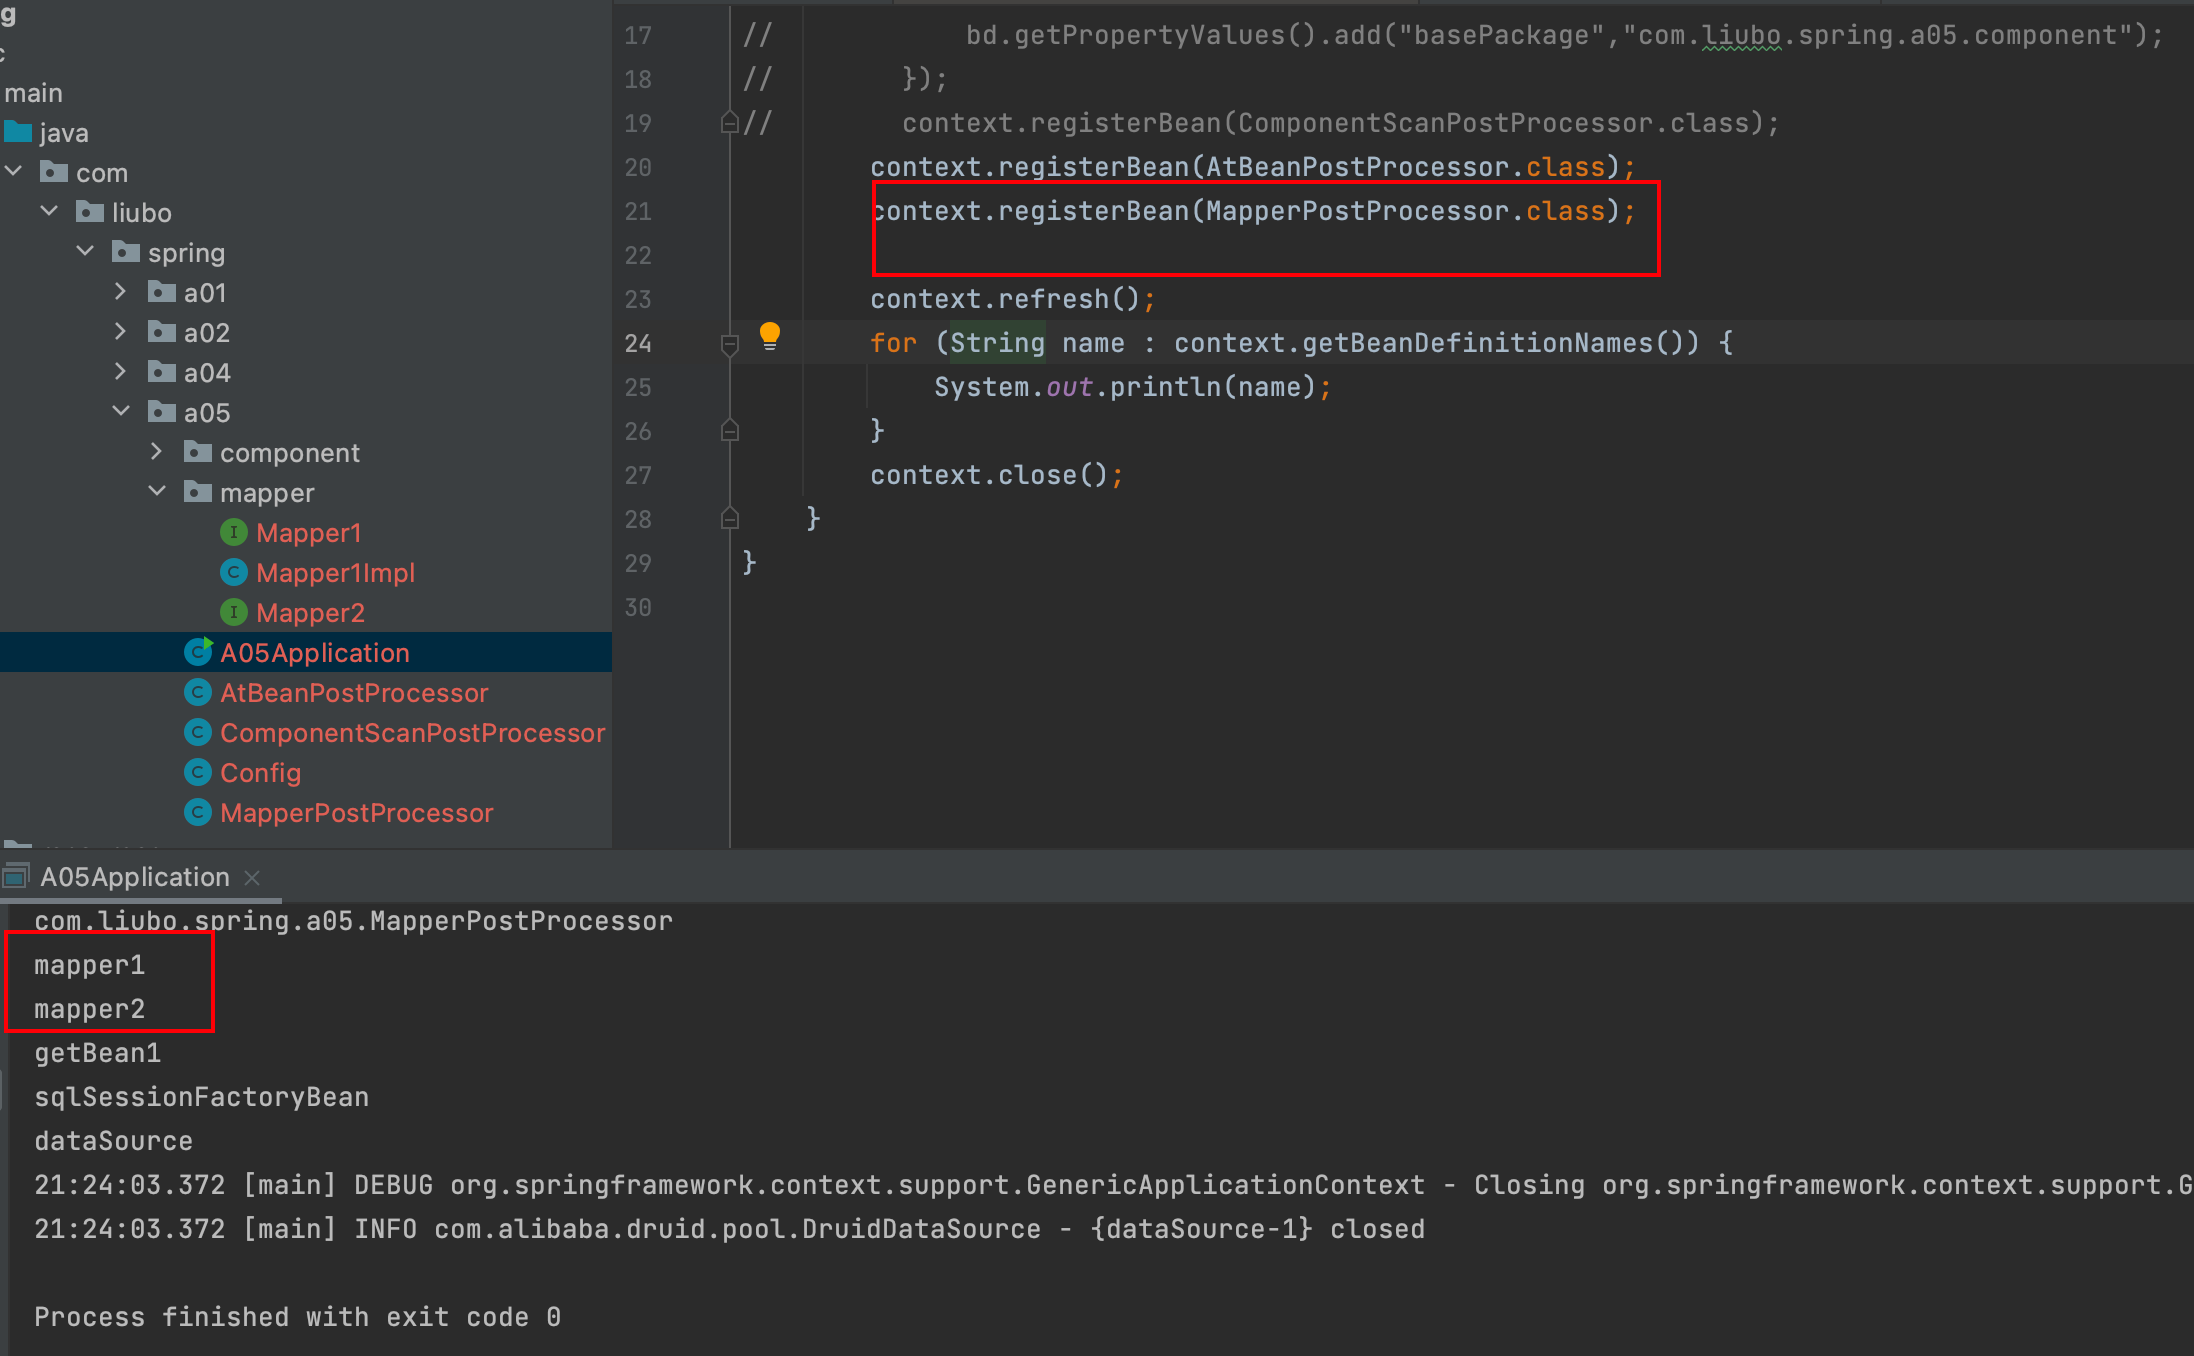2194x1356 pixels.
Task: Select the A05Application run tab
Action: [135, 877]
